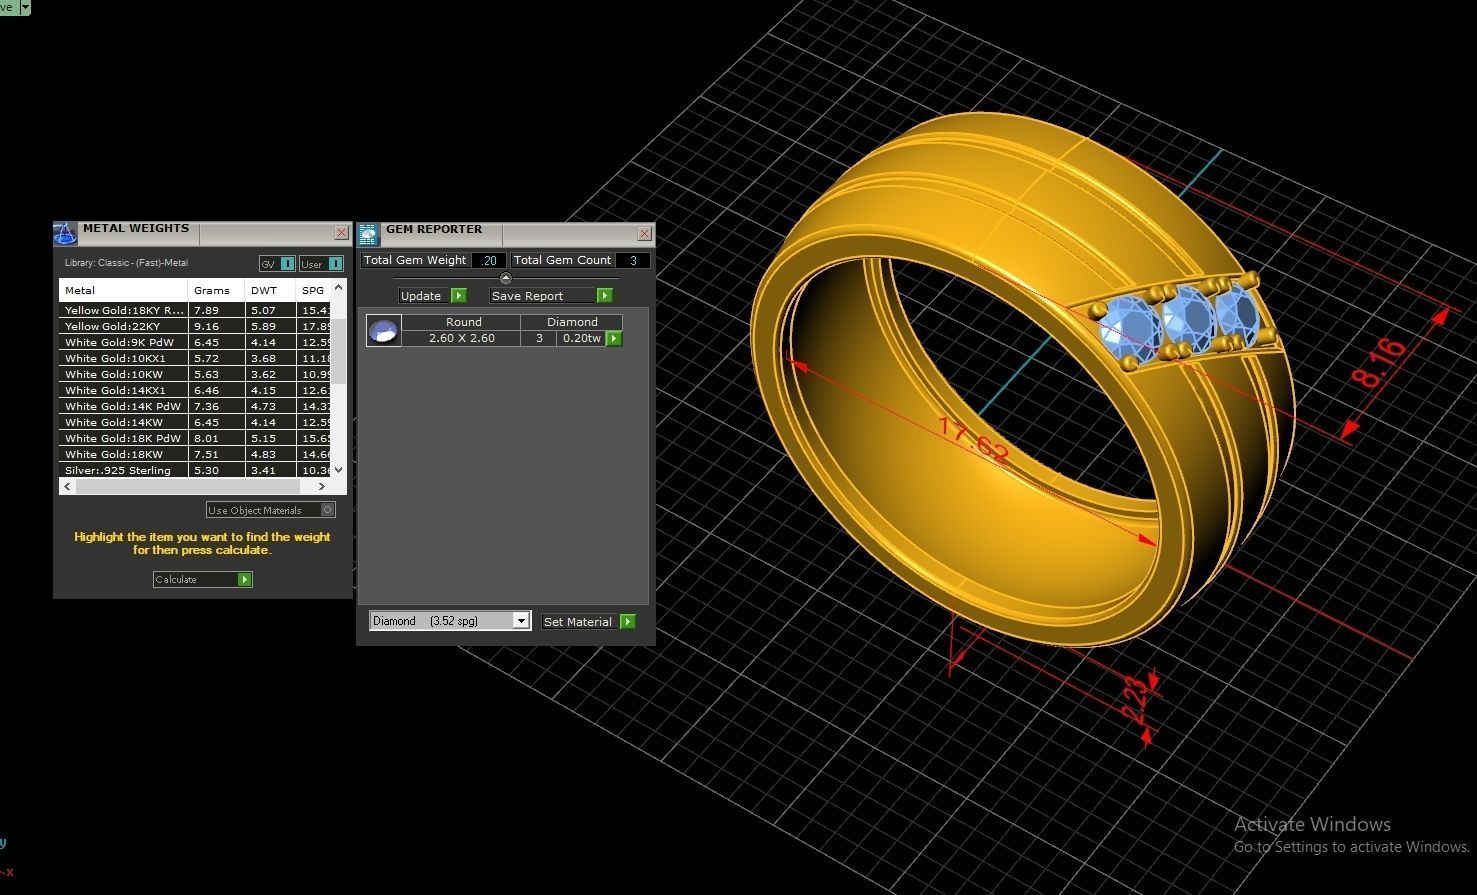
Task: Click the DWT column header
Action: coord(270,290)
